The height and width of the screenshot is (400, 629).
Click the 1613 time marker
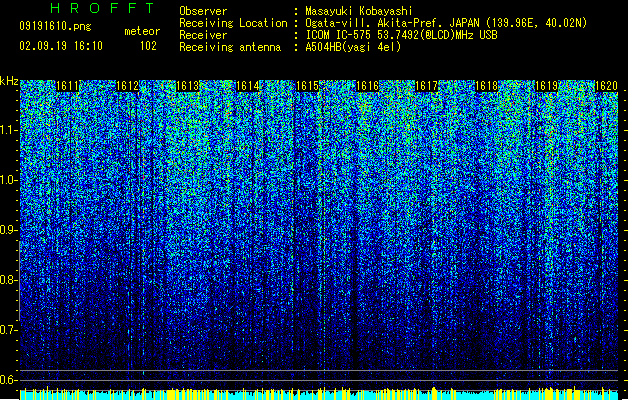coord(187,86)
